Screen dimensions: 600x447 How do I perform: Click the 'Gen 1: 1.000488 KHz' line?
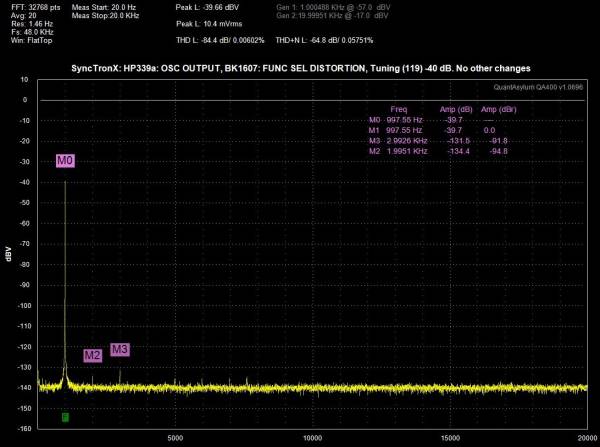(x=333, y=7)
